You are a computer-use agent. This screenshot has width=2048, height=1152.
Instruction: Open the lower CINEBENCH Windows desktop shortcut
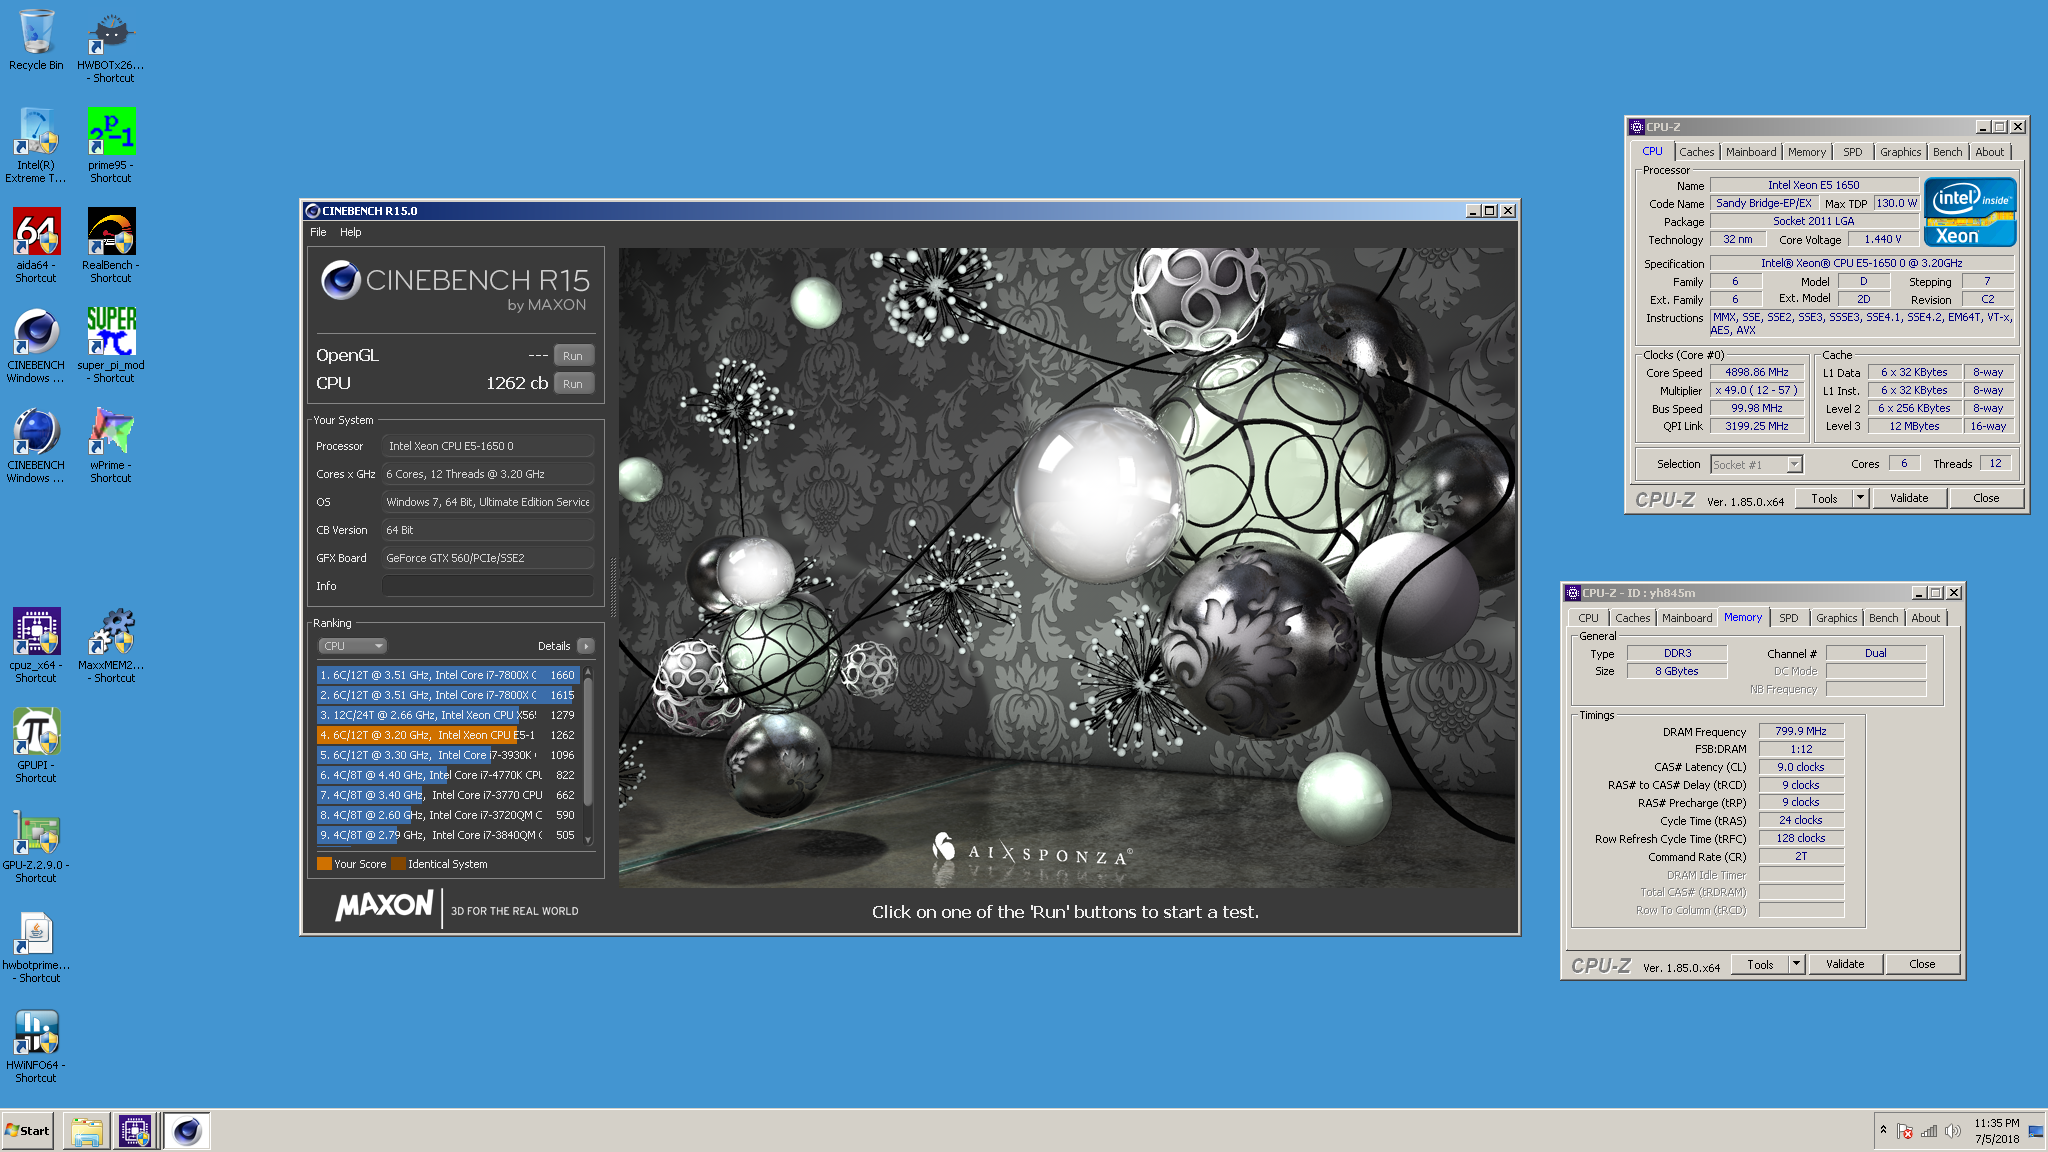(36, 446)
